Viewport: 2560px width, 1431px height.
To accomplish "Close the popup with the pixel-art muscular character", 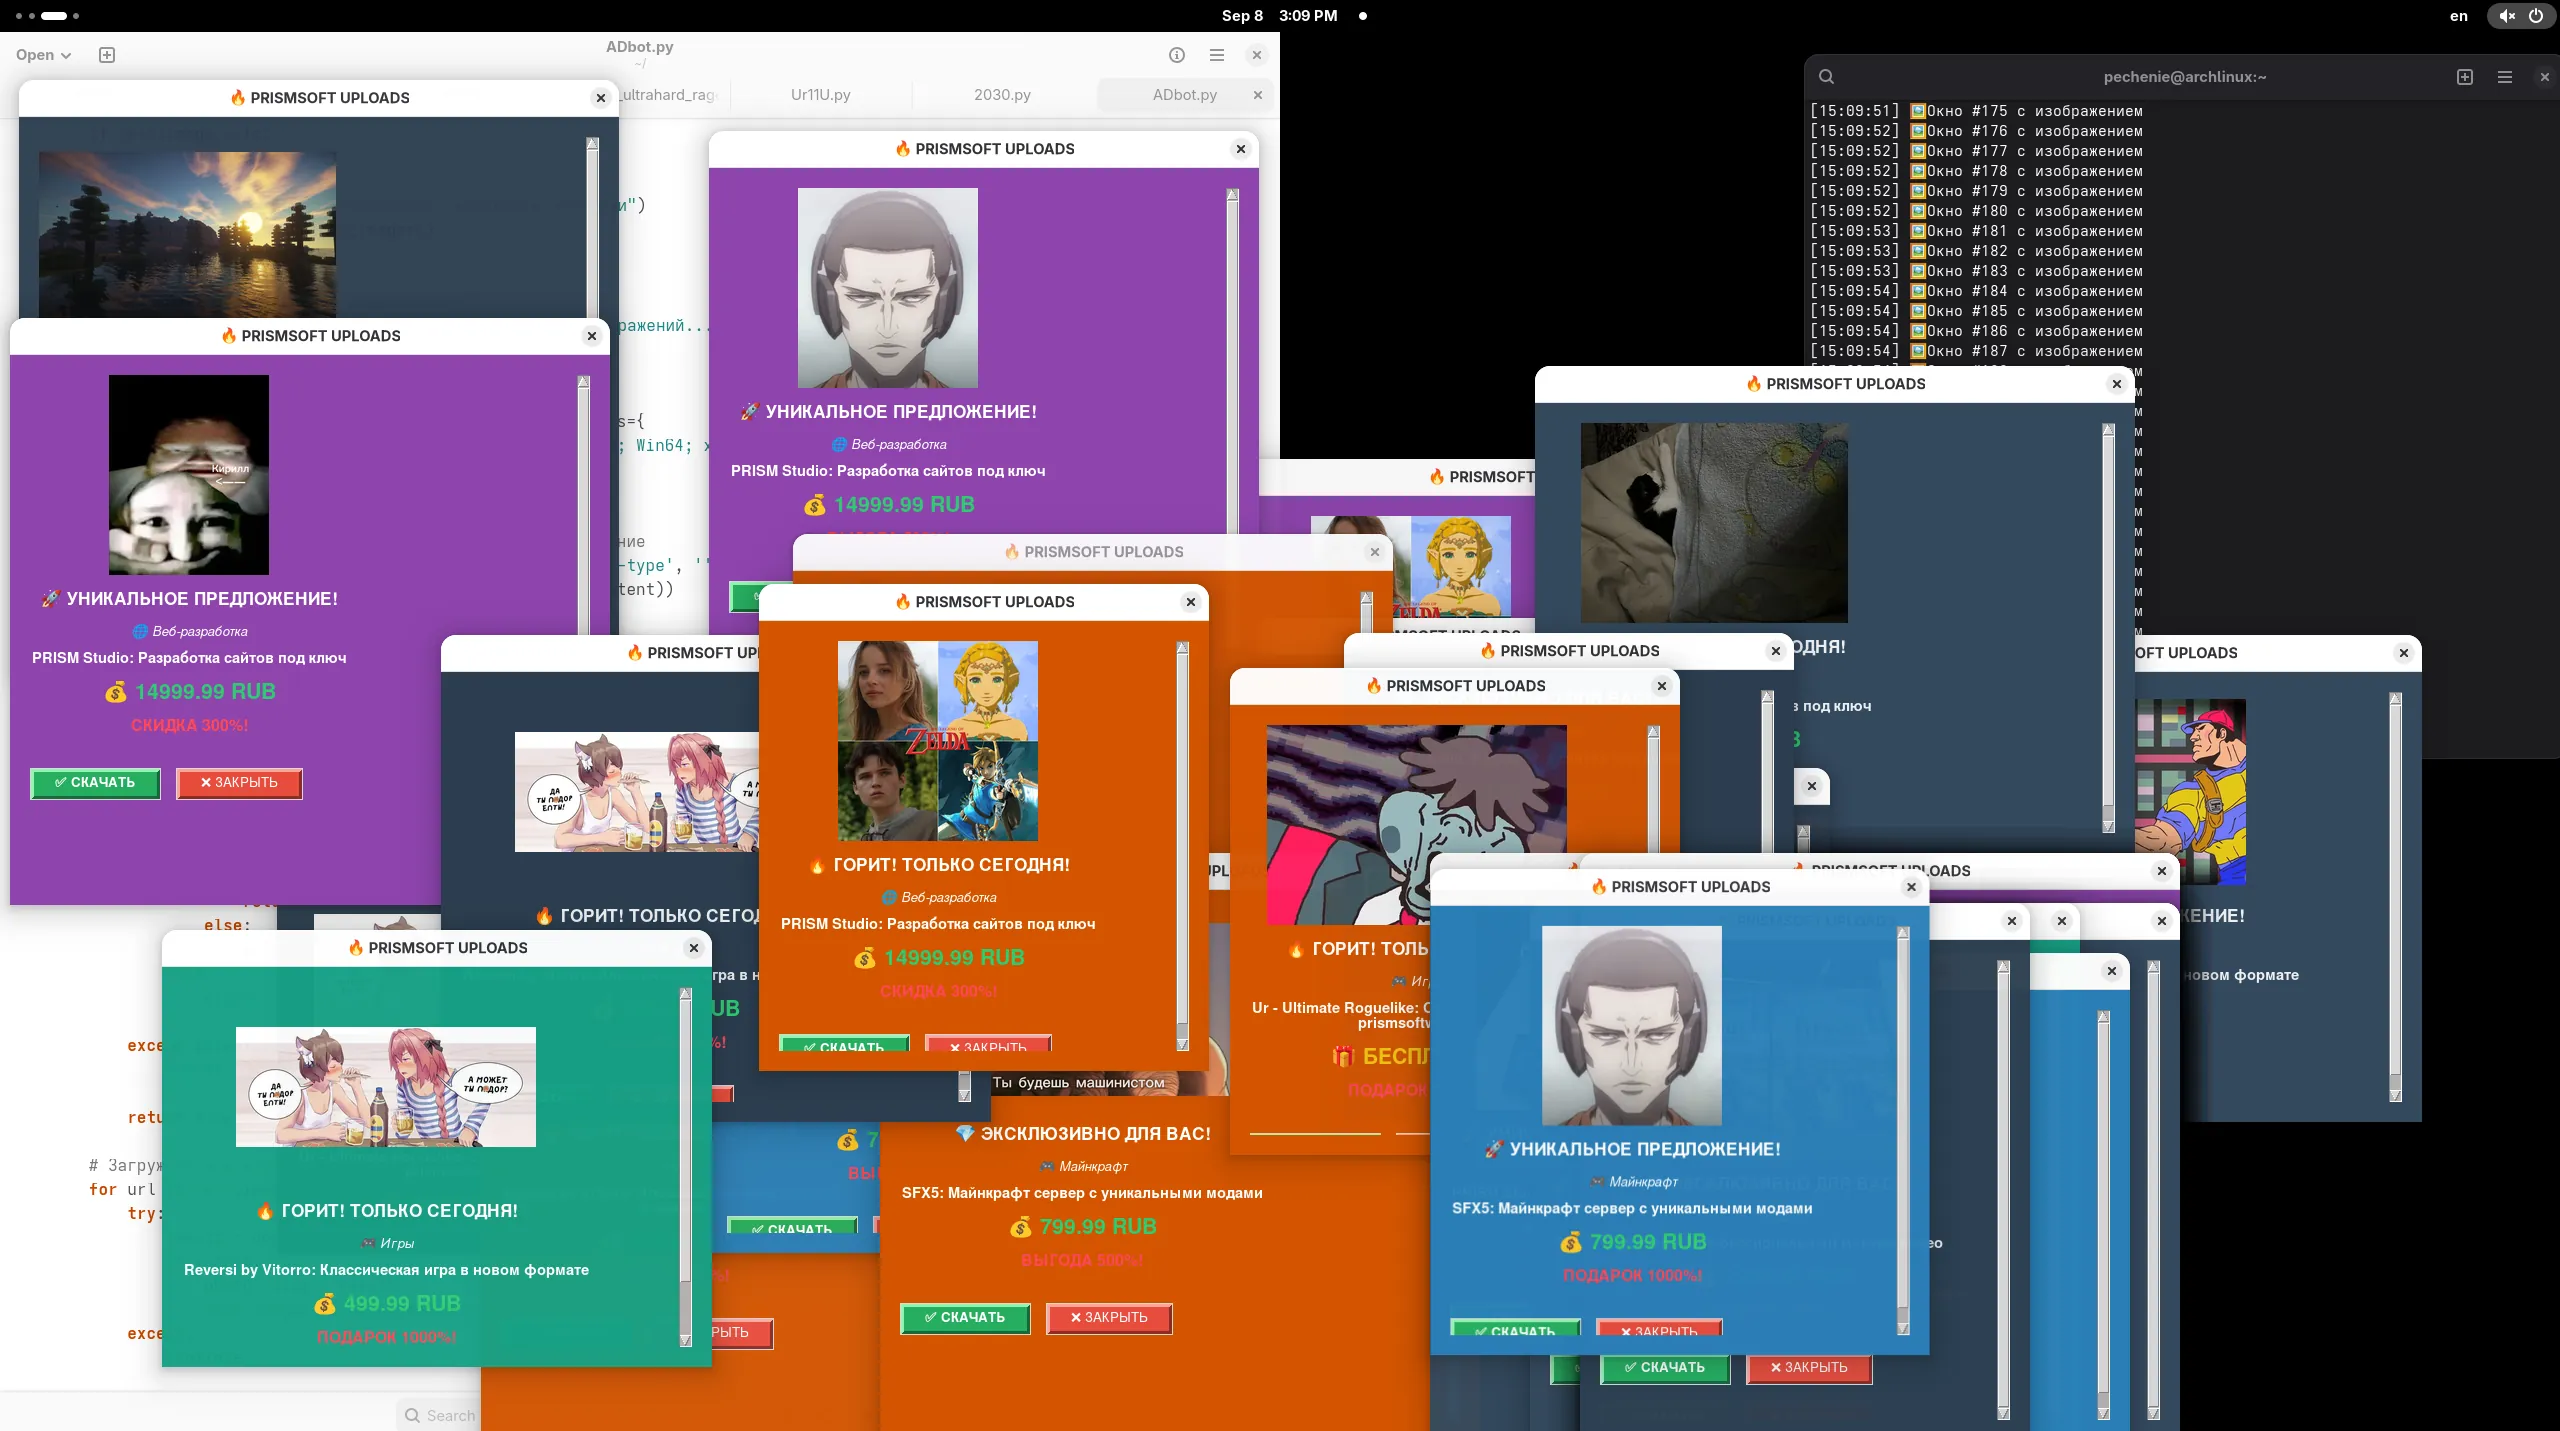I will coord(2404,653).
